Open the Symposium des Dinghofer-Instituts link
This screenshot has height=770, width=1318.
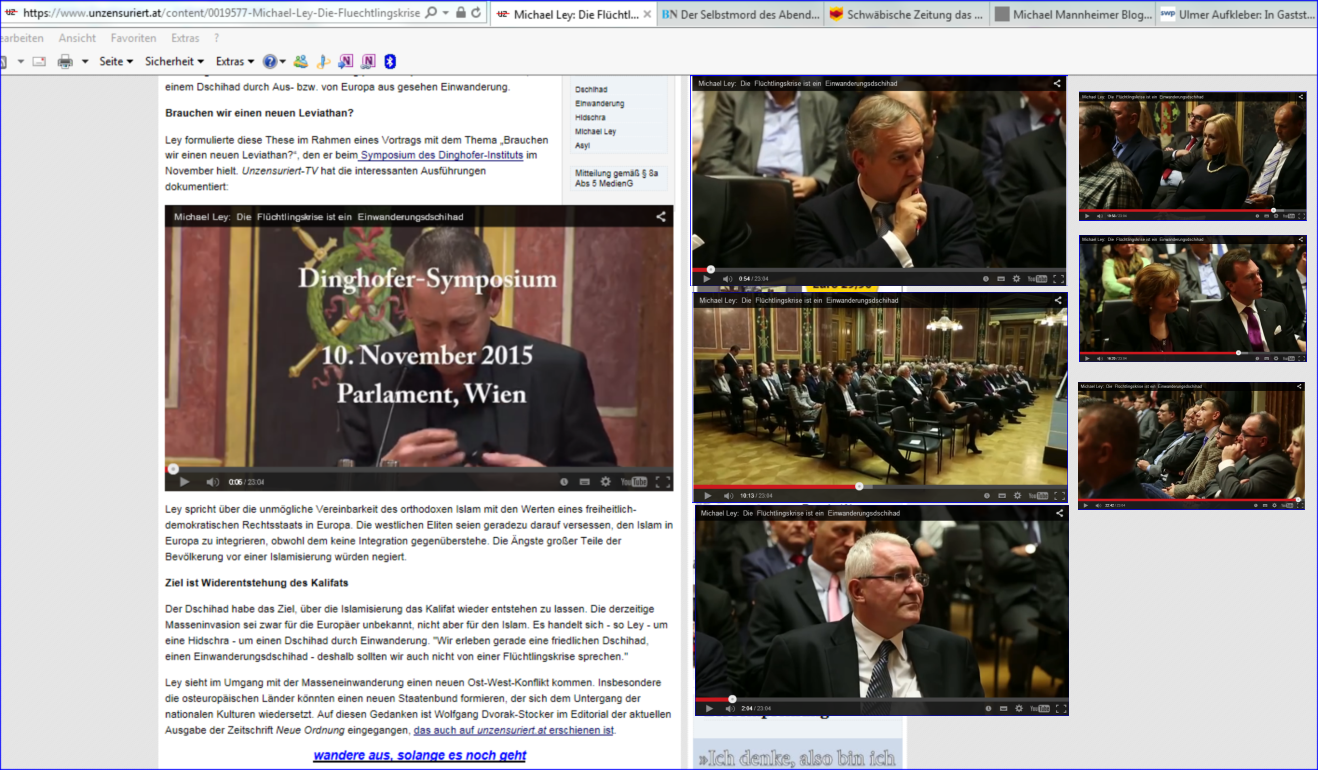point(442,155)
